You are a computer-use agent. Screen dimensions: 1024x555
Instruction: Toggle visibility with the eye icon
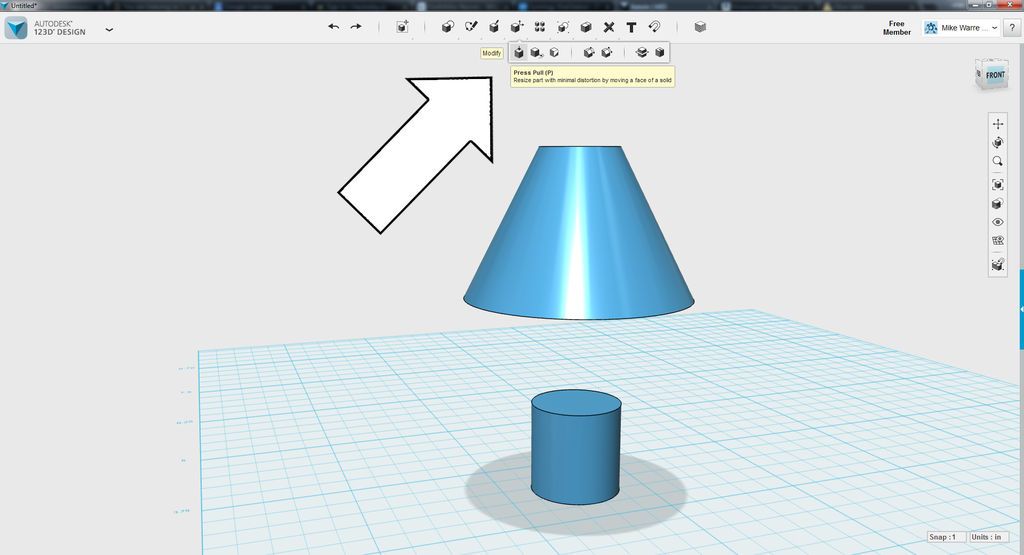coord(997,222)
